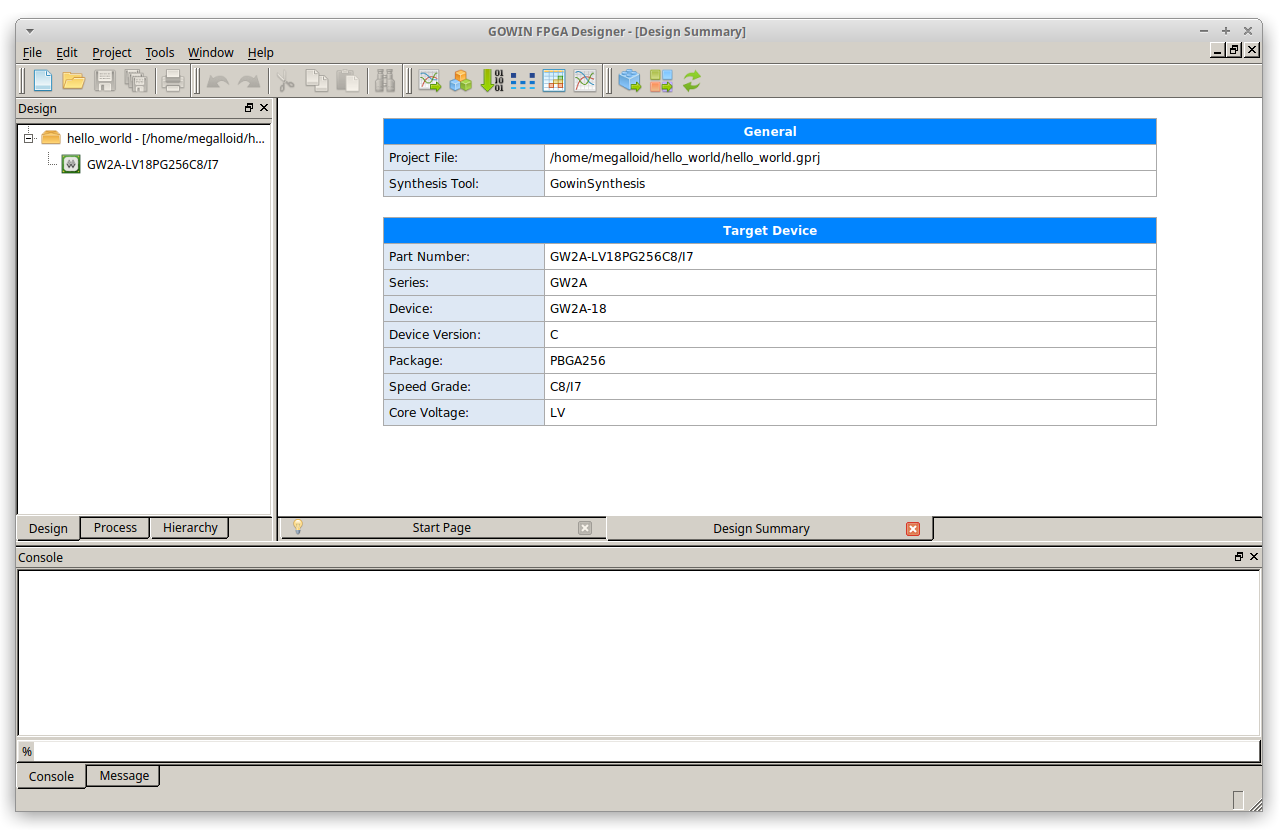This screenshot has width=1284, height=830.
Task: Click the chart icon with green arrow
Action: click(x=430, y=81)
